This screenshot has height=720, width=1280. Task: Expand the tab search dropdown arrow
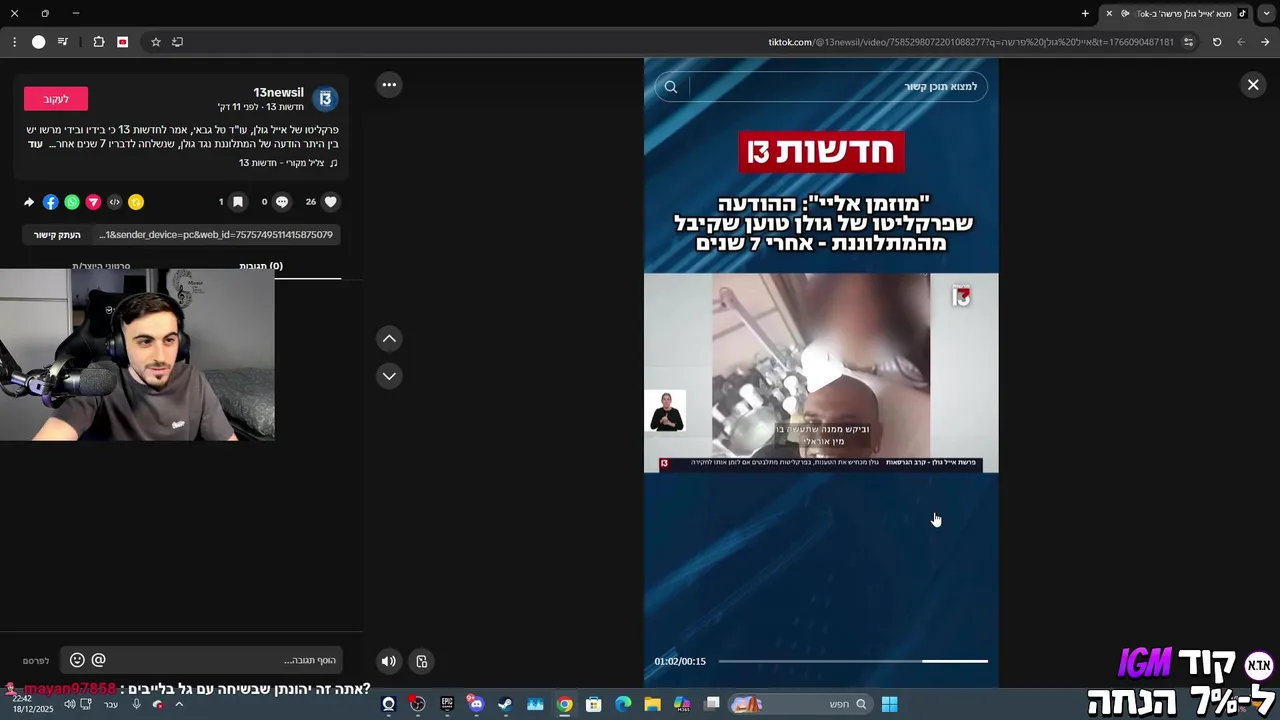[1266, 13]
